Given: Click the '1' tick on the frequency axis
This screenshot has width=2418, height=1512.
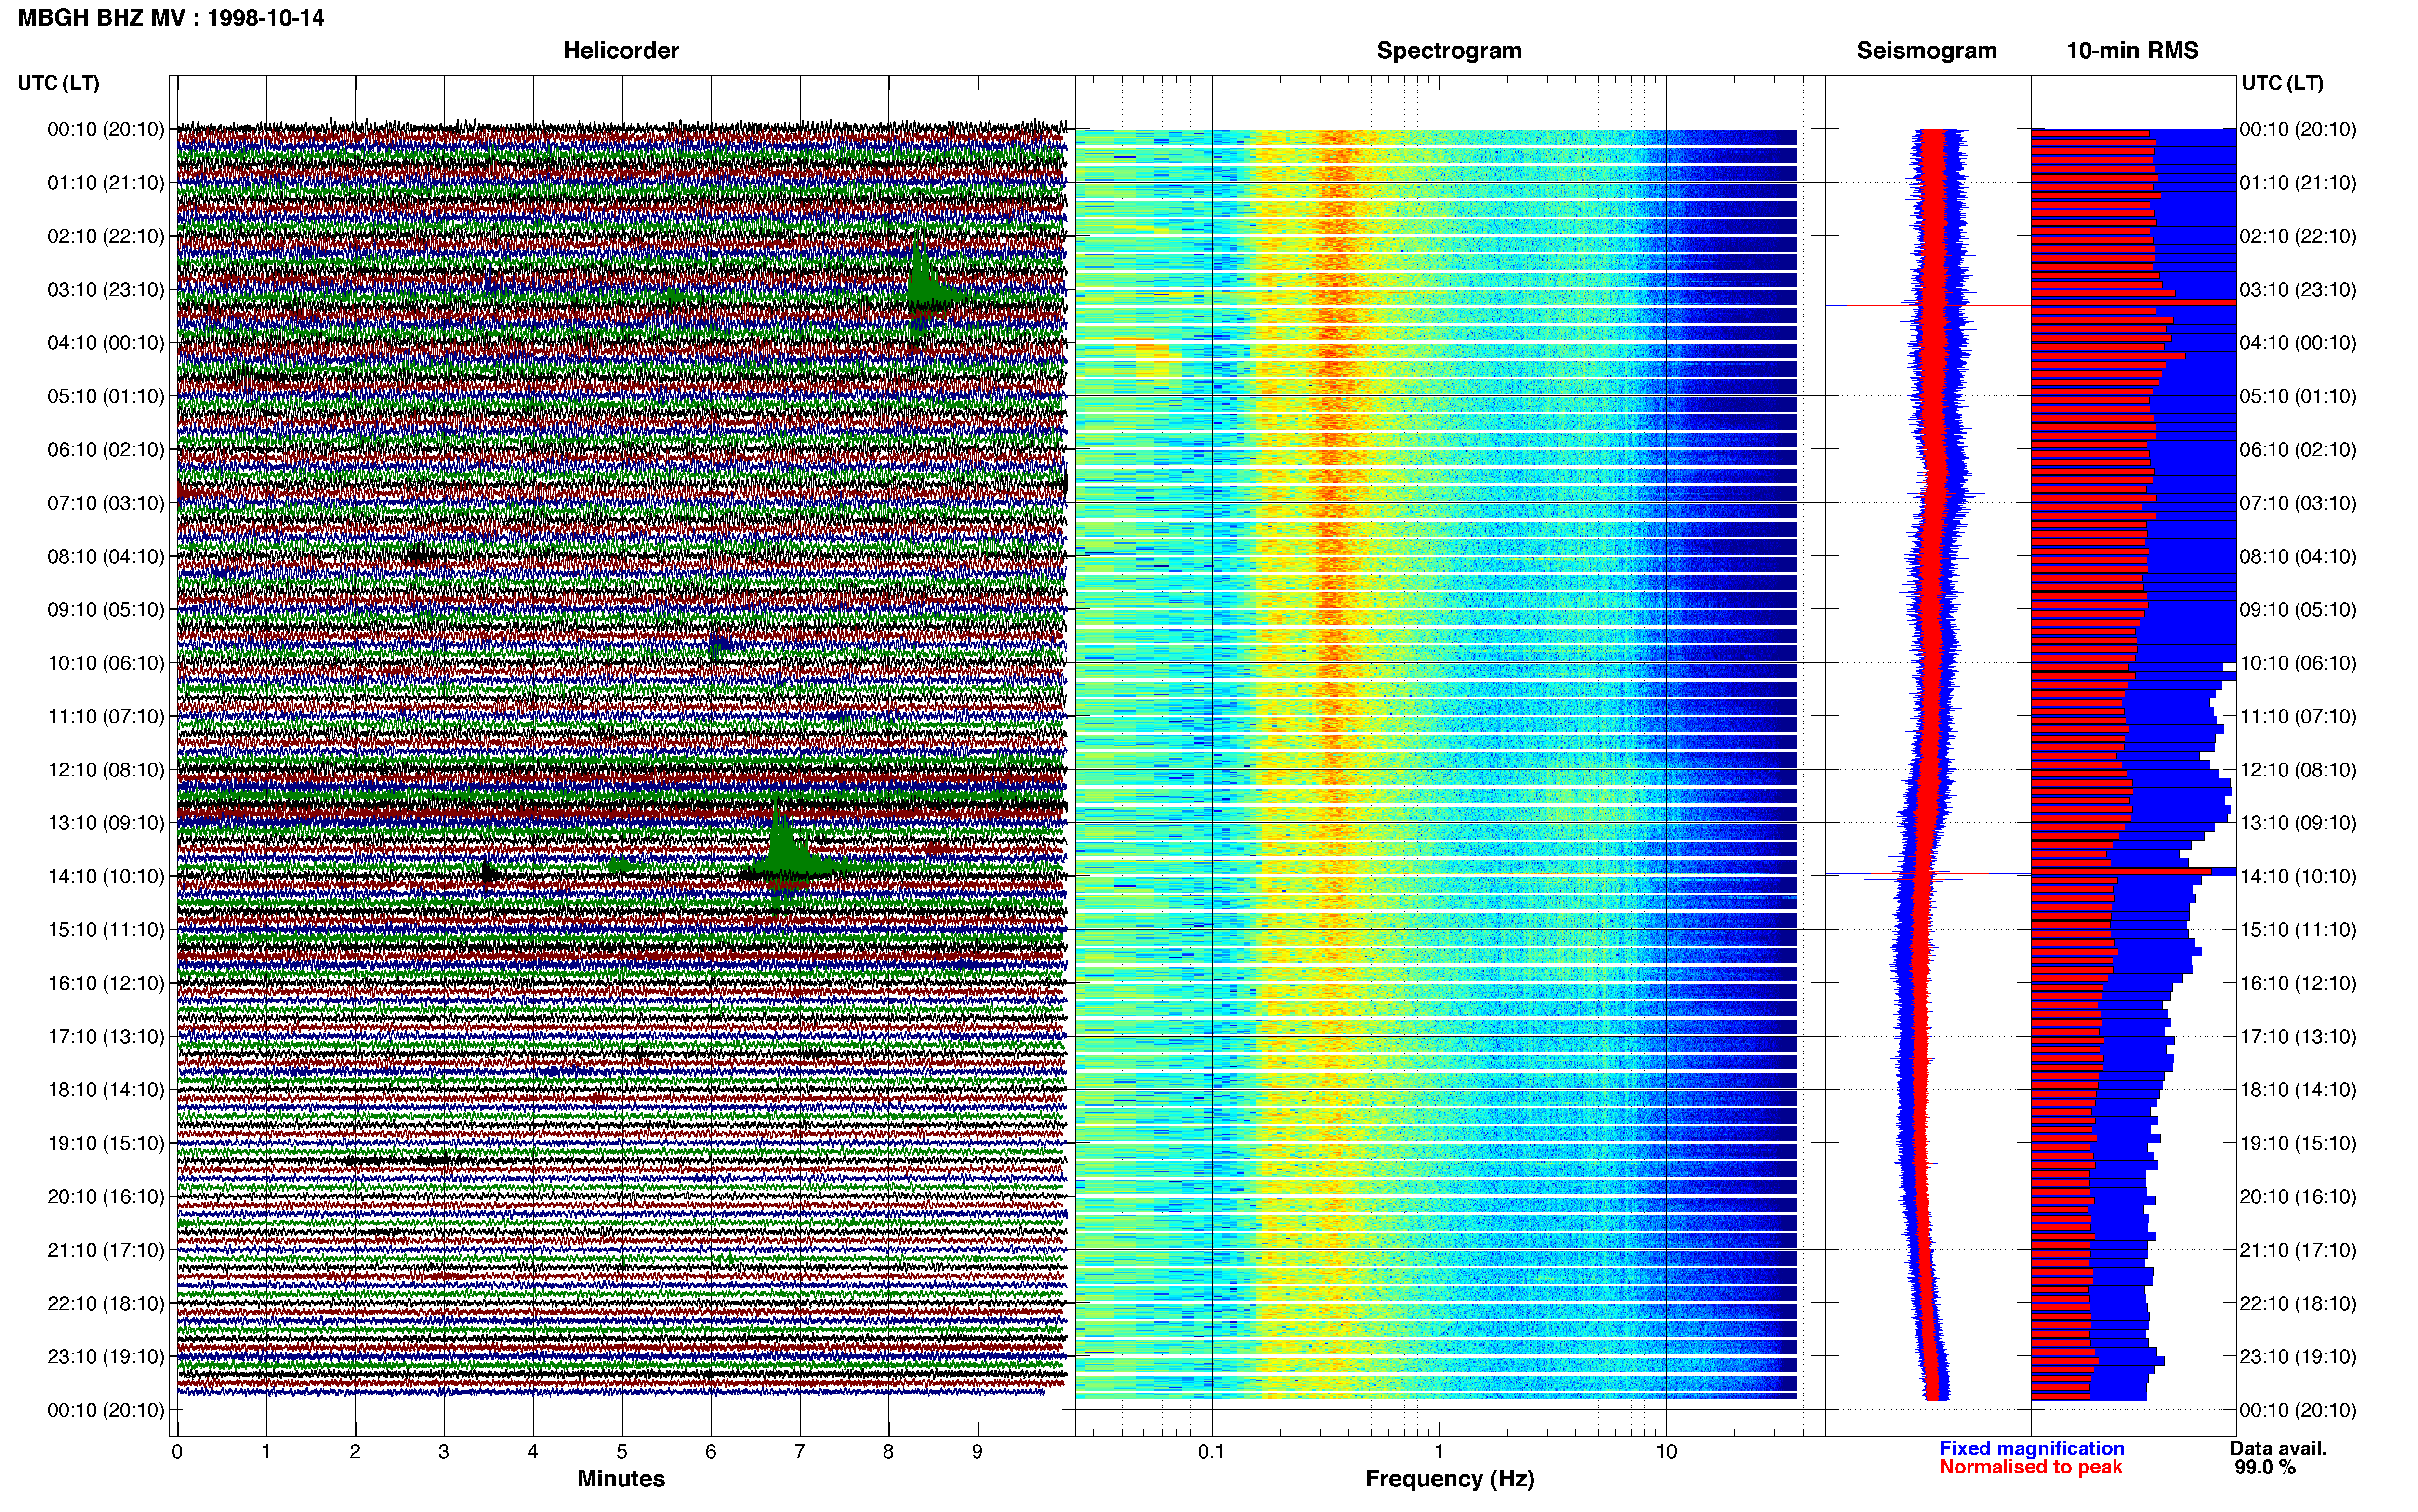Looking at the screenshot, I should point(1439,1452).
